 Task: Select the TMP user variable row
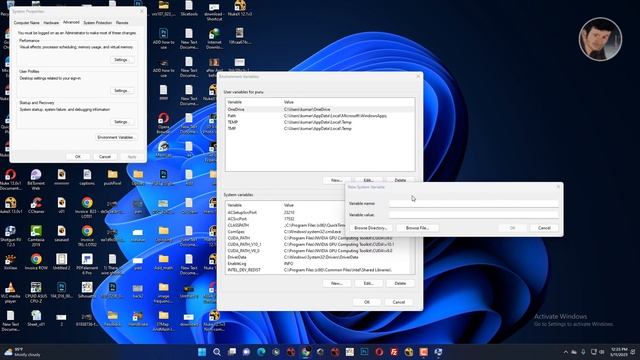tap(320, 129)
